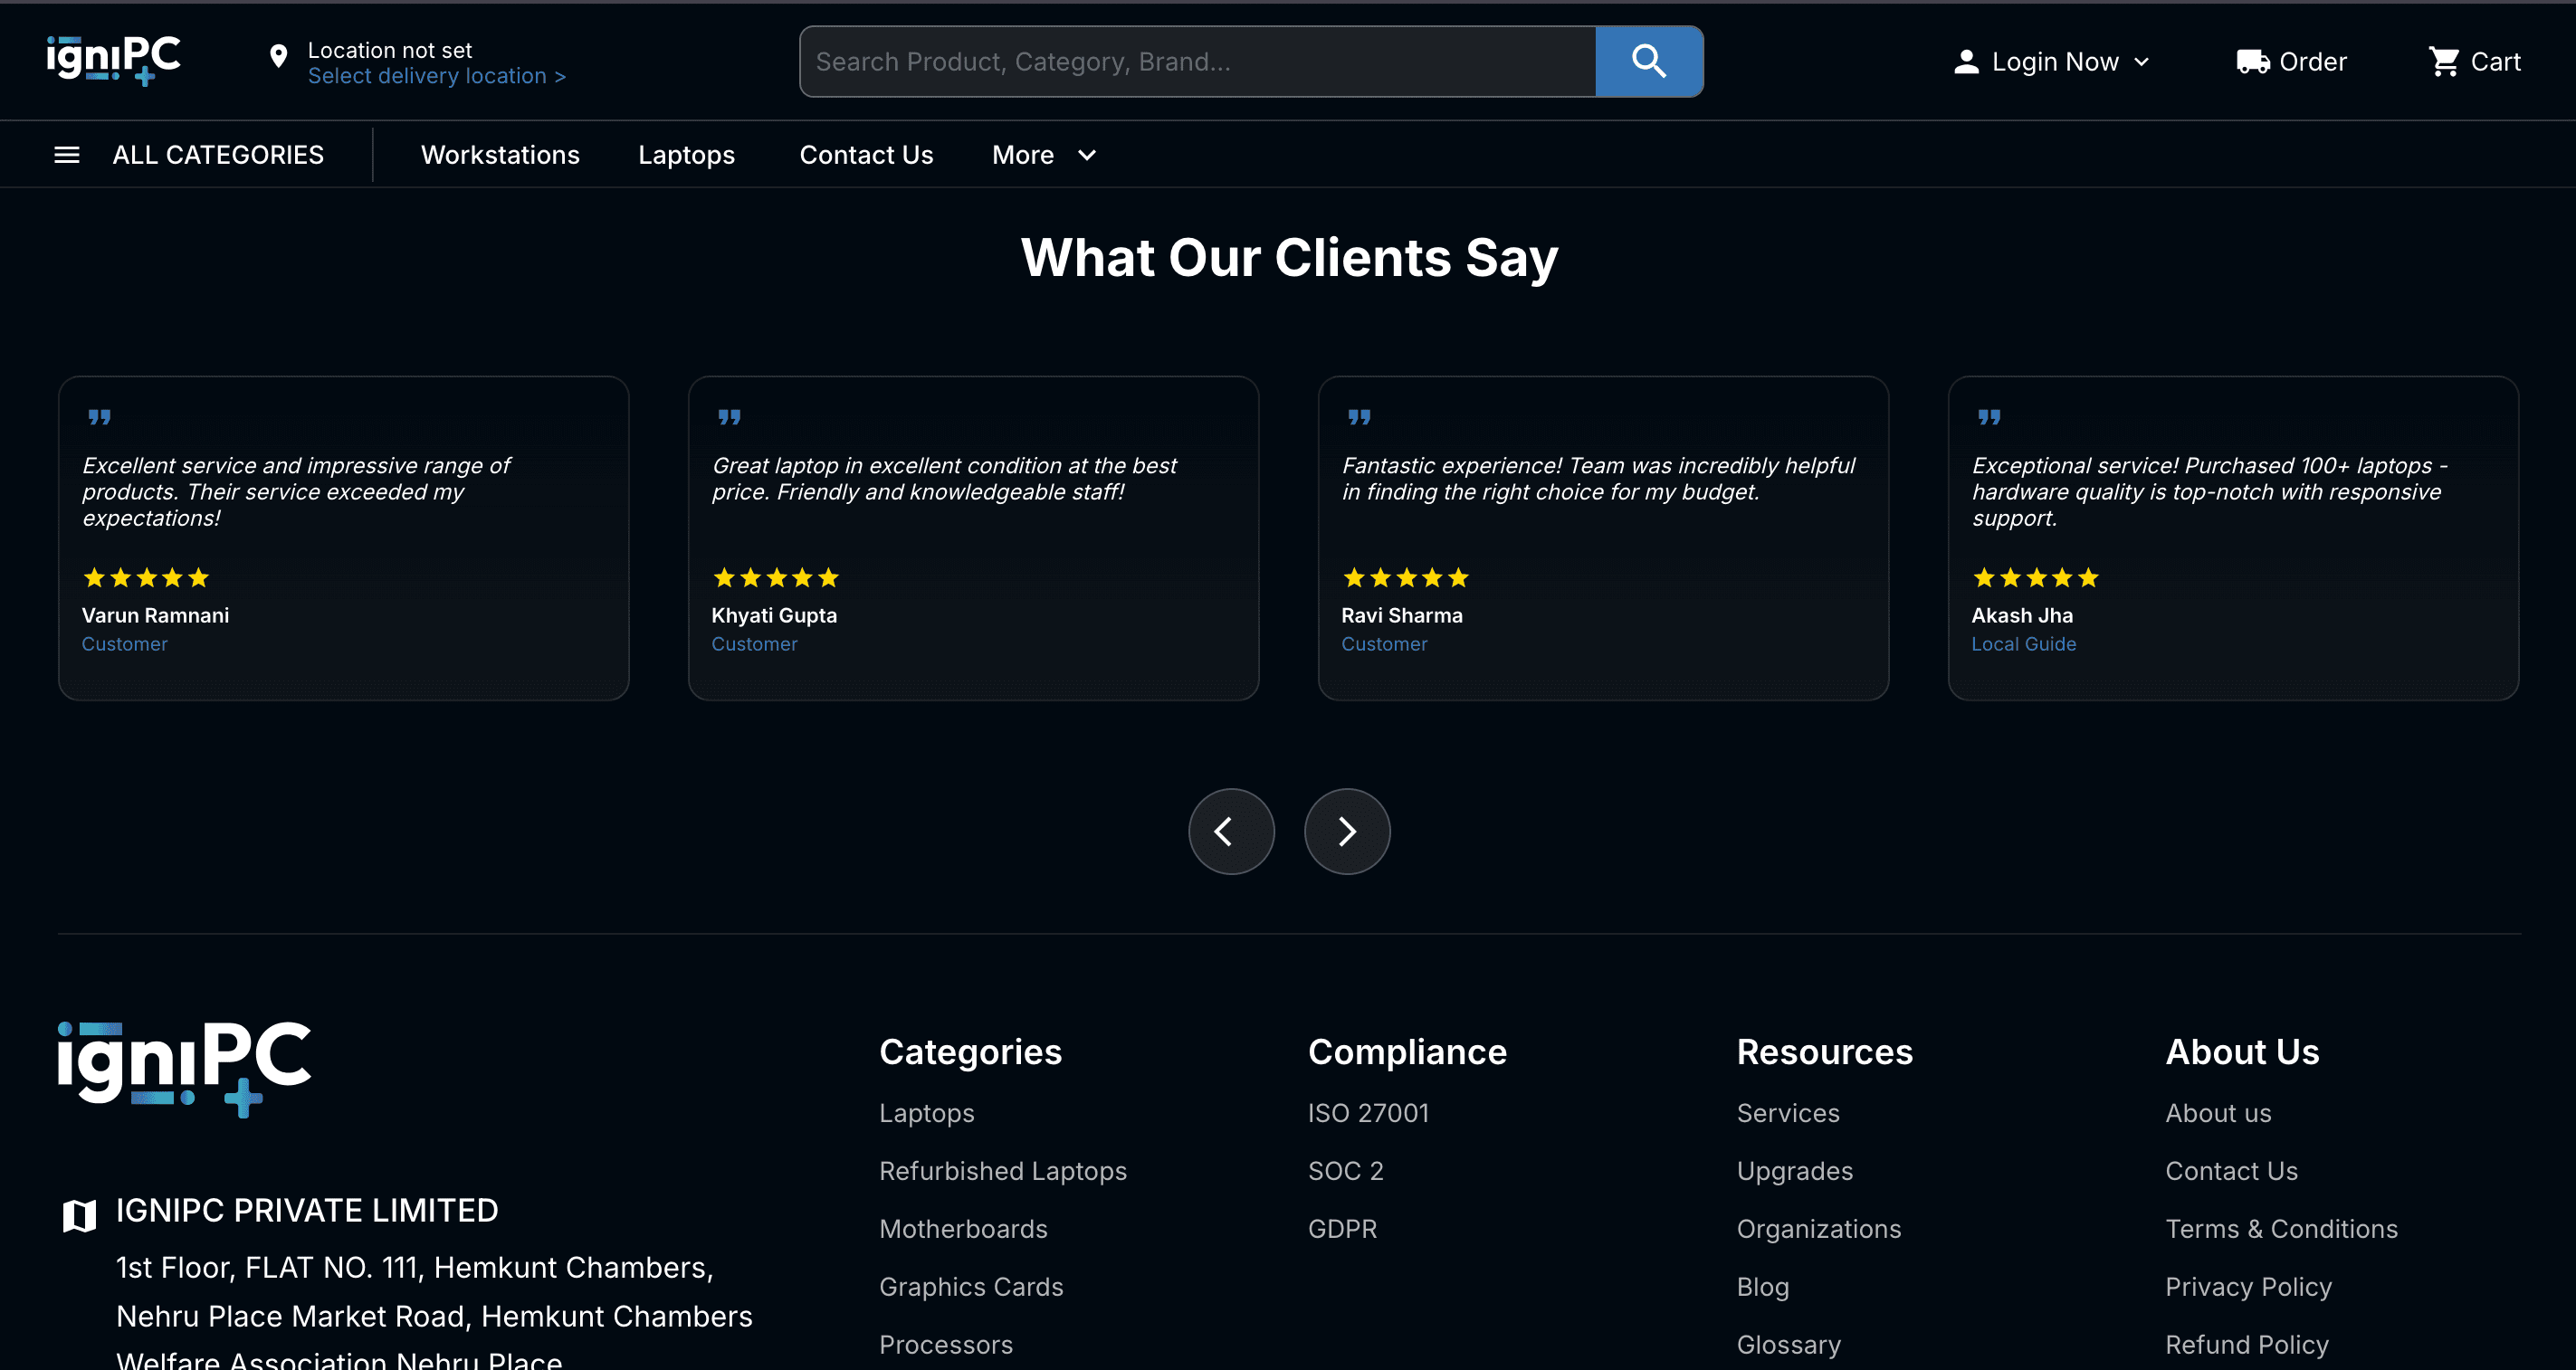Click quote icon on Varun Ramnani's testimonial

99,417
